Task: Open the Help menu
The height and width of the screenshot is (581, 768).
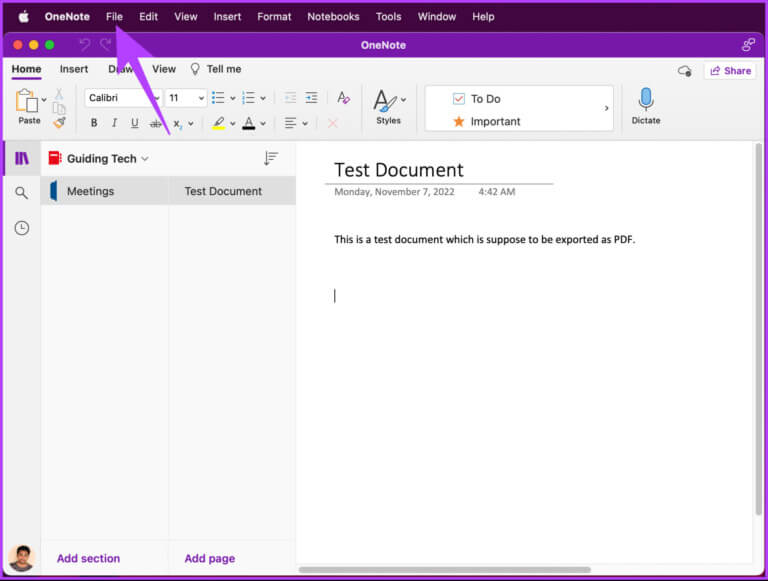Action: tap(483, 17)
